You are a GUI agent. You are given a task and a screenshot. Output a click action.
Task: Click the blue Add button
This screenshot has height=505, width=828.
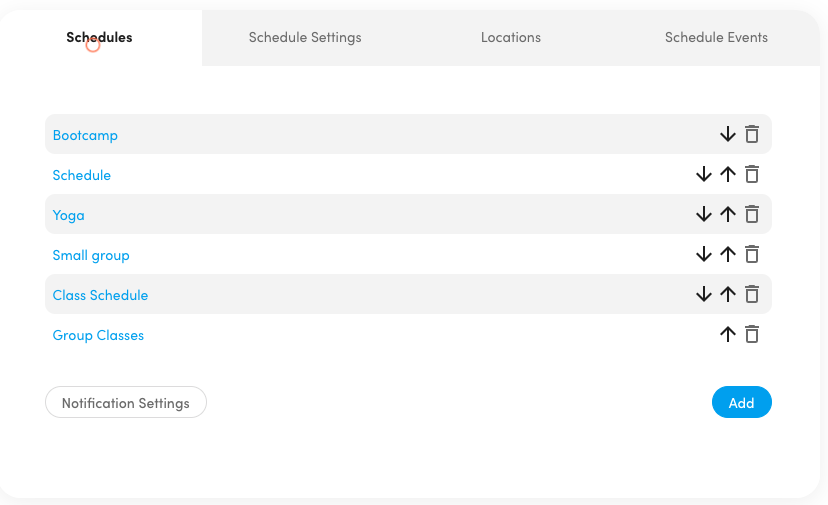741,403
